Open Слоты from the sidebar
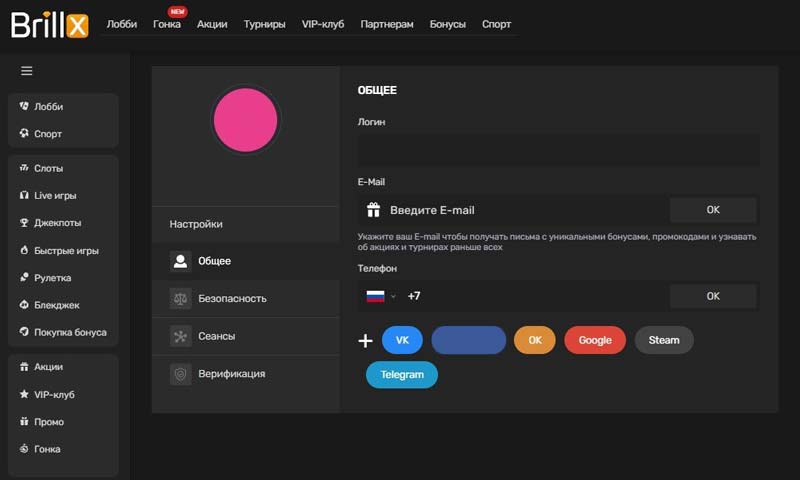The width and height of the screenshot is (800, 480). 47,168
